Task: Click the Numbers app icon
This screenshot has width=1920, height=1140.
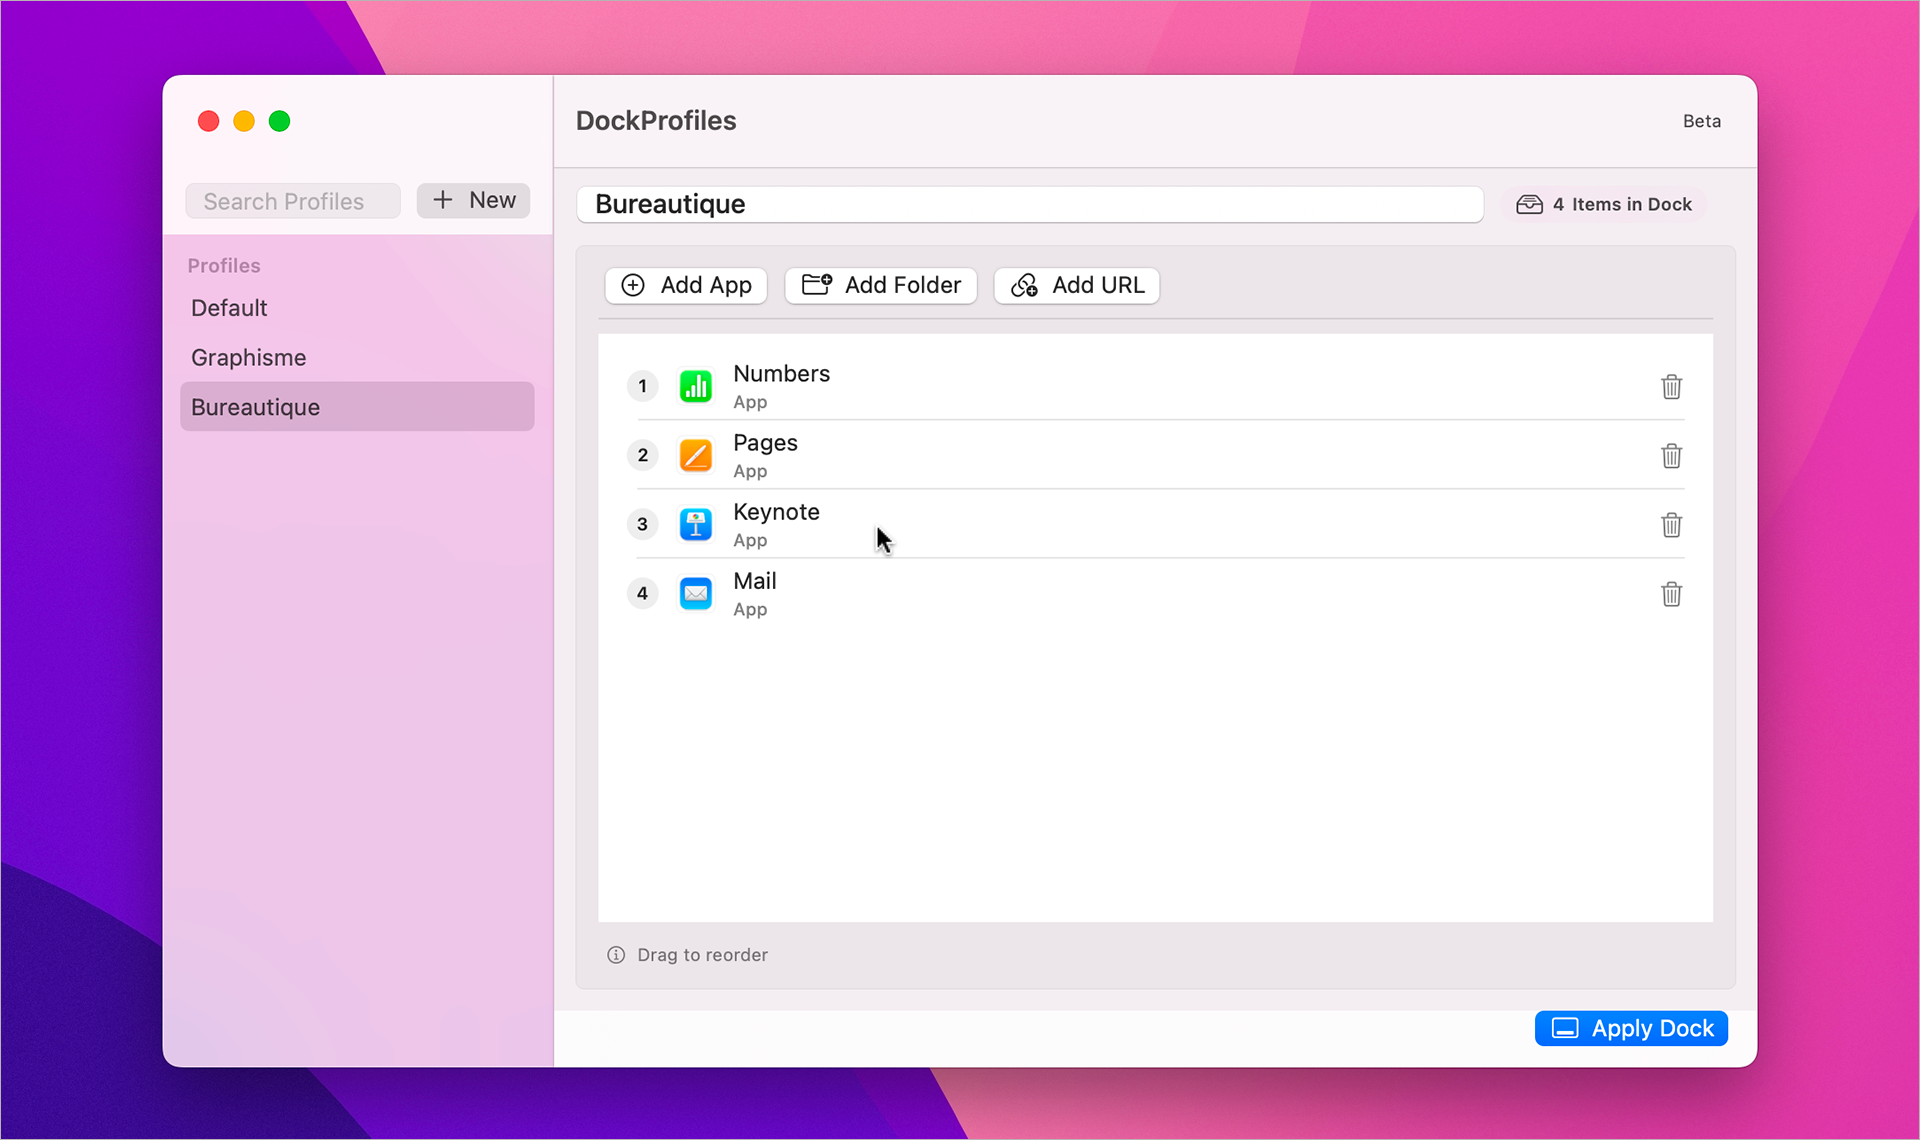Action: (x=695, y=386)
